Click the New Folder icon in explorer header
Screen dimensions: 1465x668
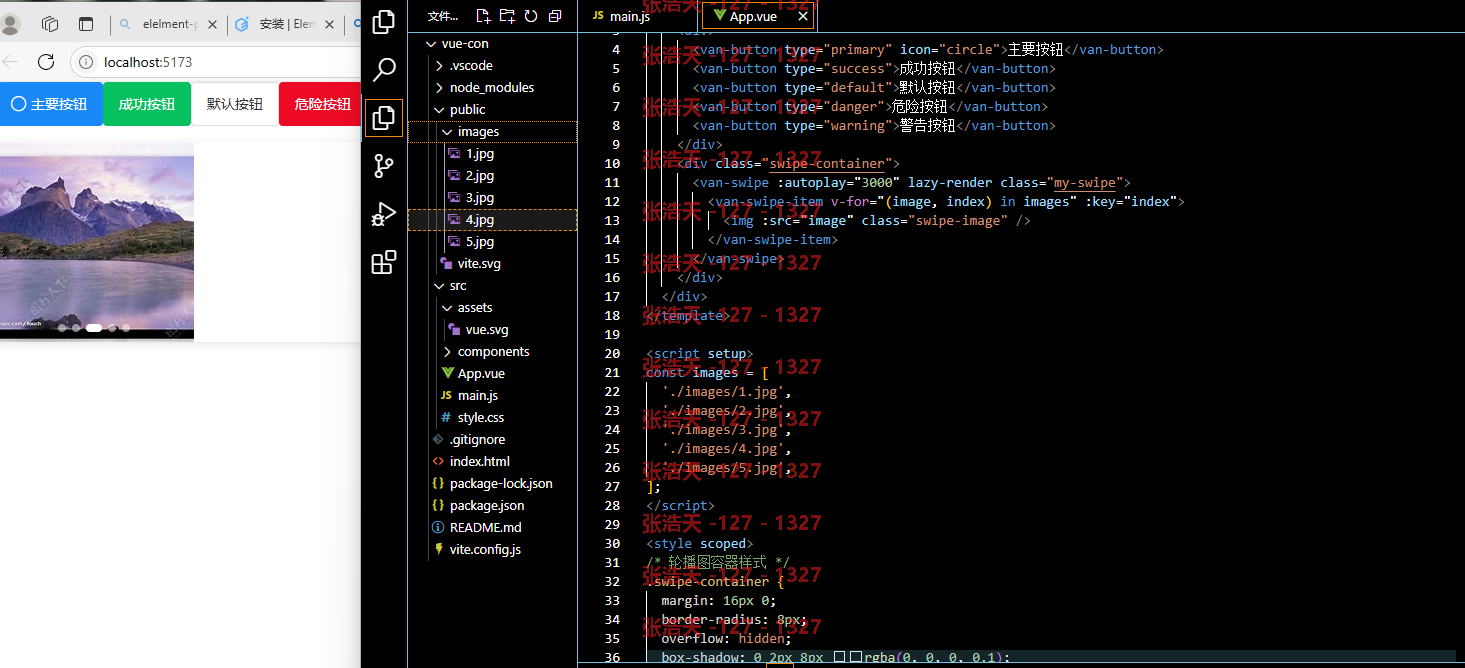coord(507,16)
